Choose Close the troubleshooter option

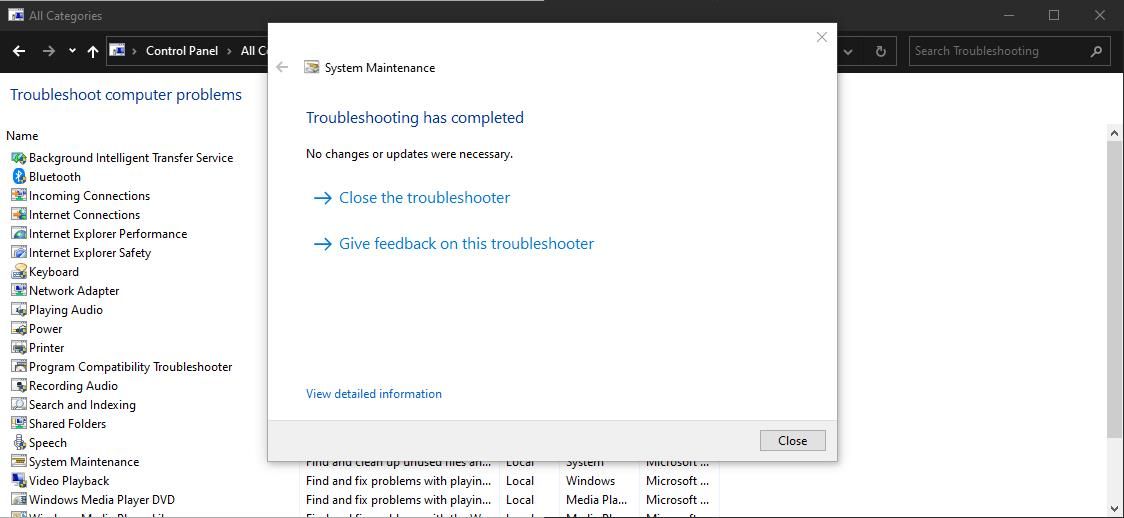coord(411,198)
